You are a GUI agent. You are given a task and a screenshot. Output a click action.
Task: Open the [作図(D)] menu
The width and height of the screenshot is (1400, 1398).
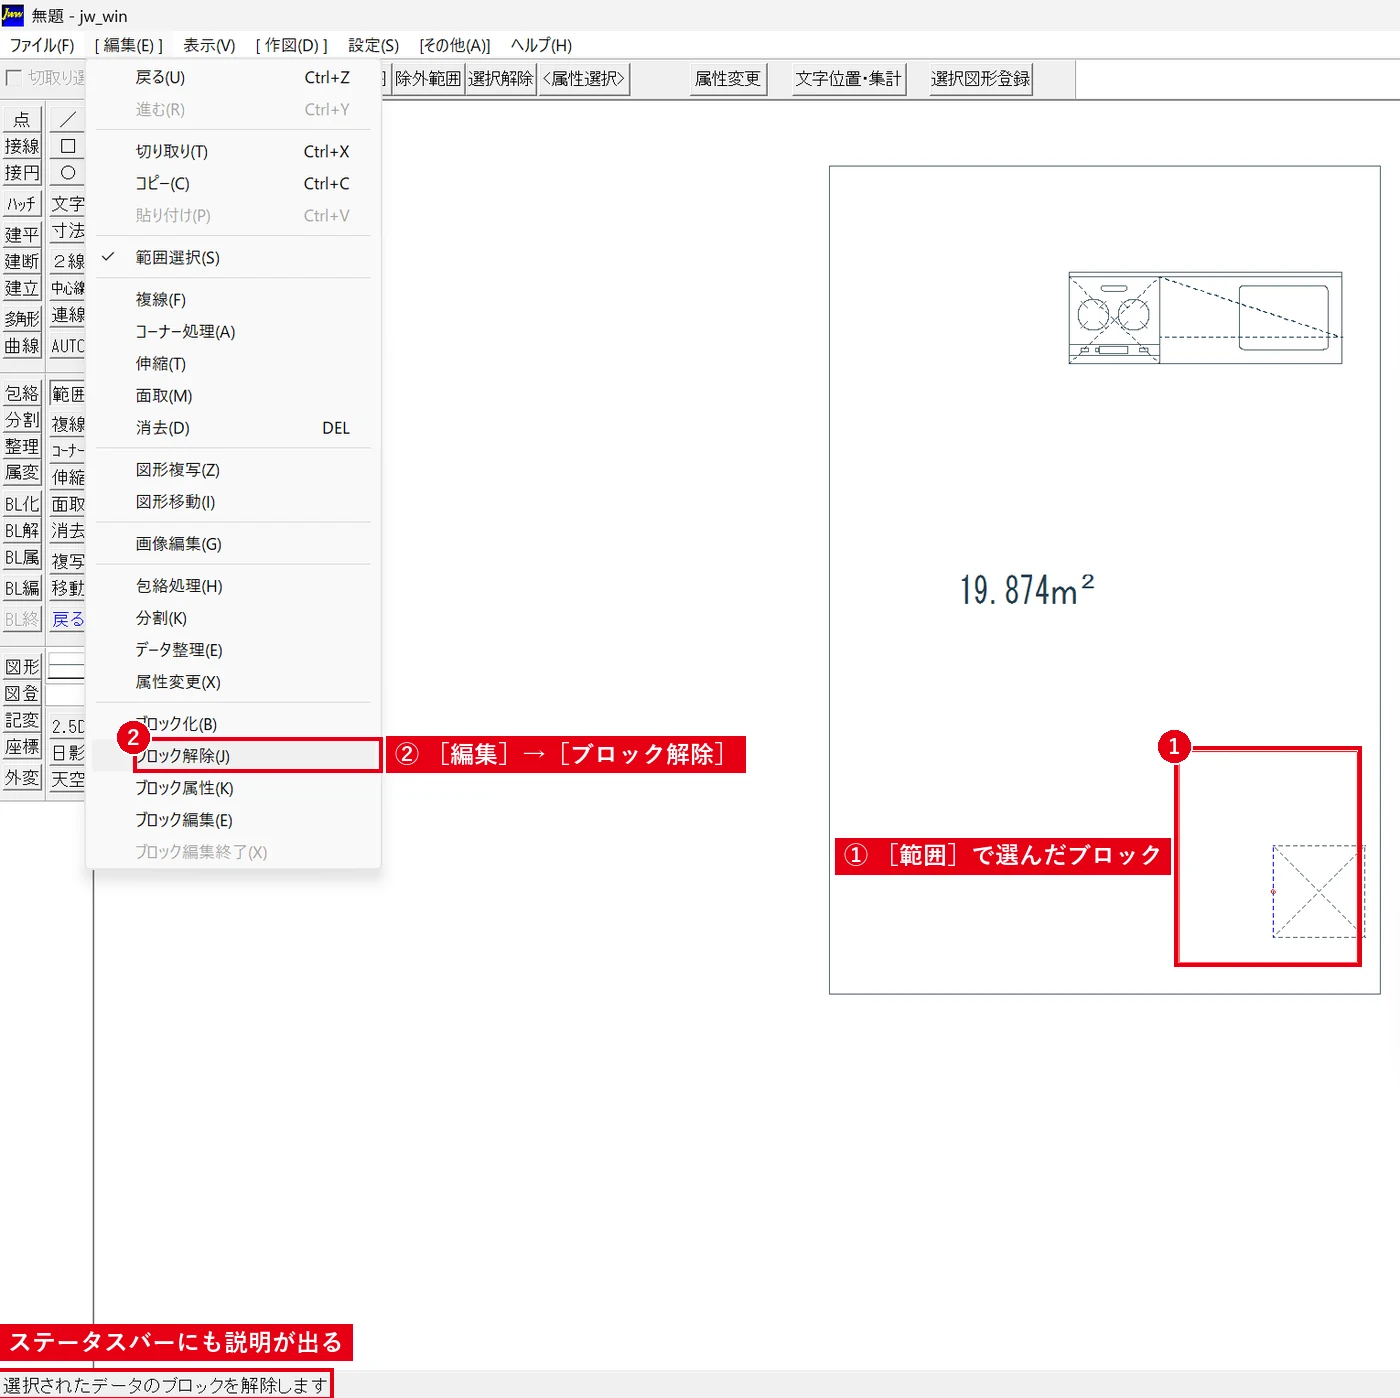292,45
